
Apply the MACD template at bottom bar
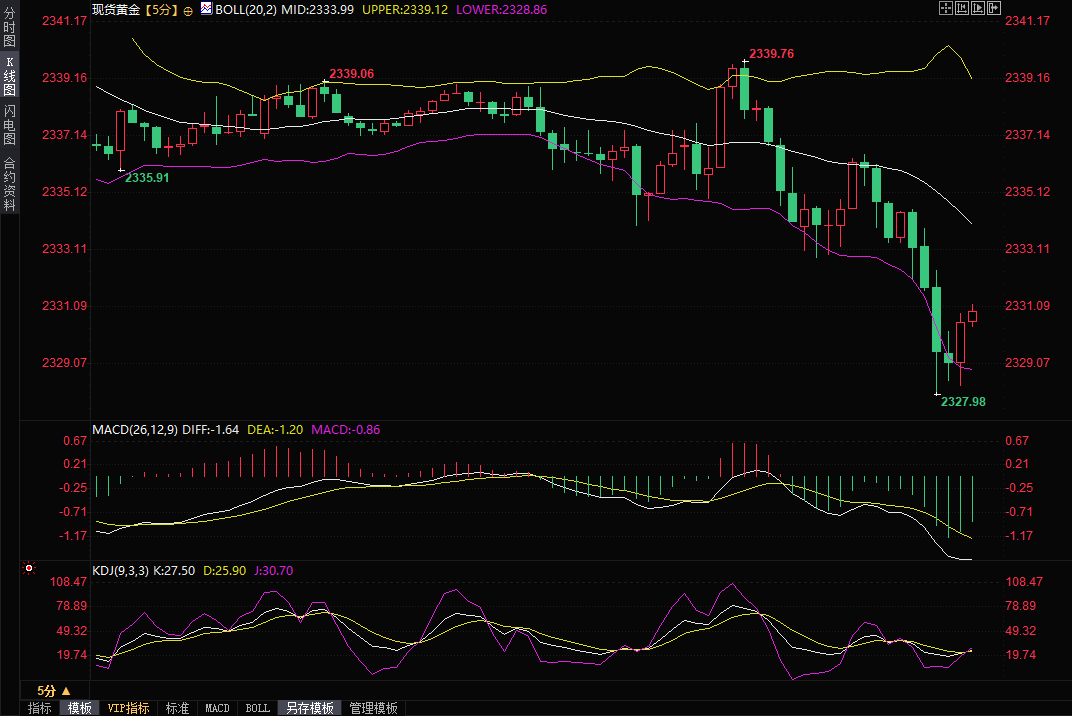(x=217, y=708)
